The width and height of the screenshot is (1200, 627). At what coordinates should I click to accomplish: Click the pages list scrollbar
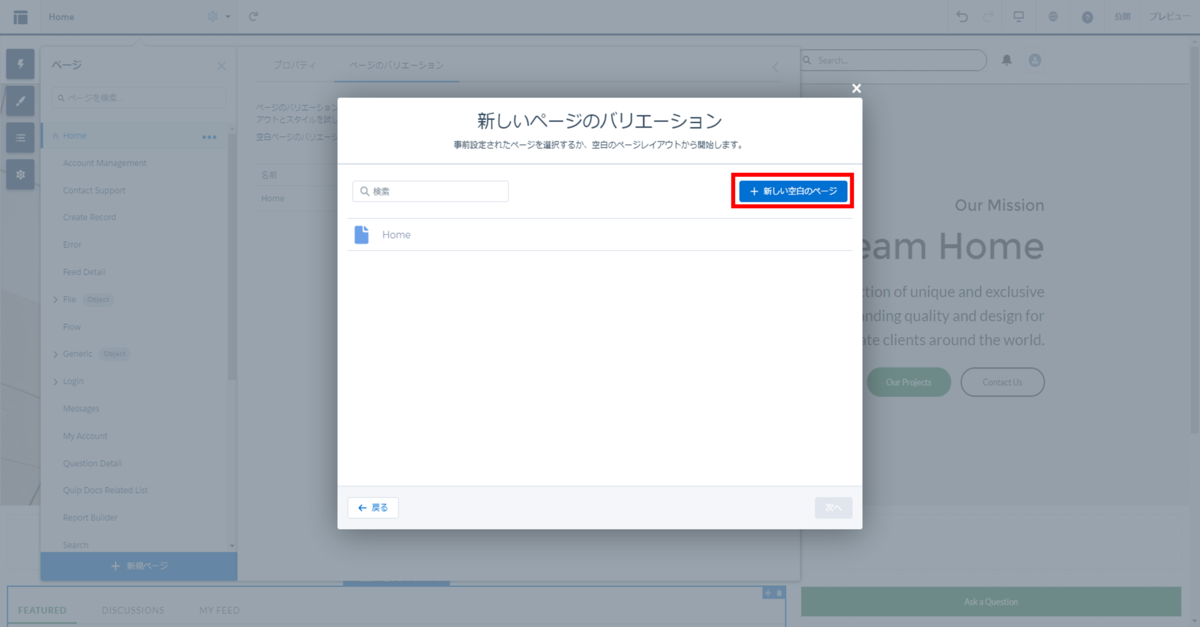(232, 255)
